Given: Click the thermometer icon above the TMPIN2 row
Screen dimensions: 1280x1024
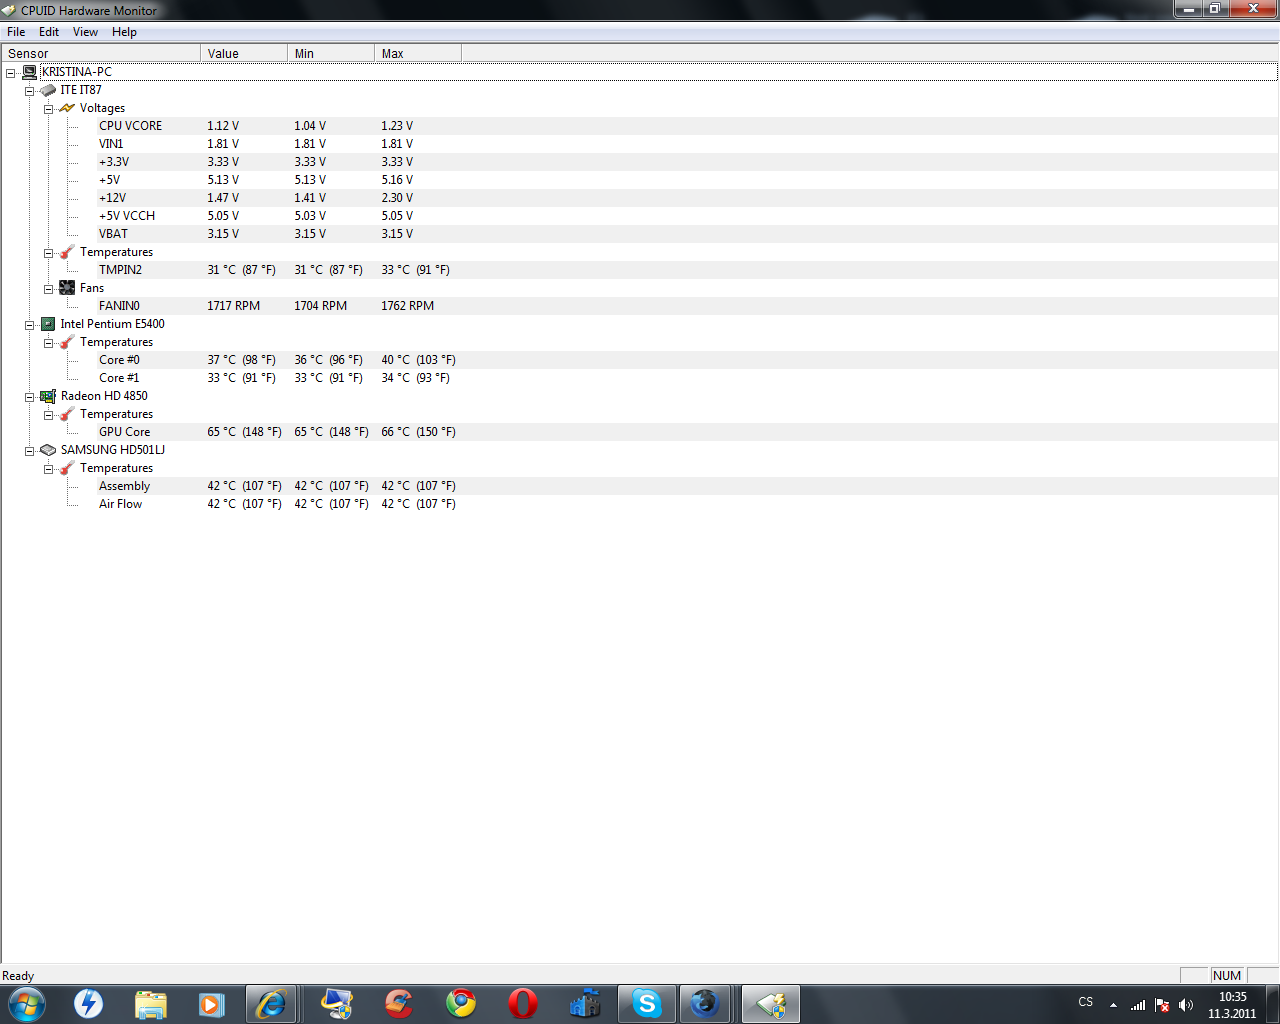Looking at the screenshot, I should click(67, 252).
